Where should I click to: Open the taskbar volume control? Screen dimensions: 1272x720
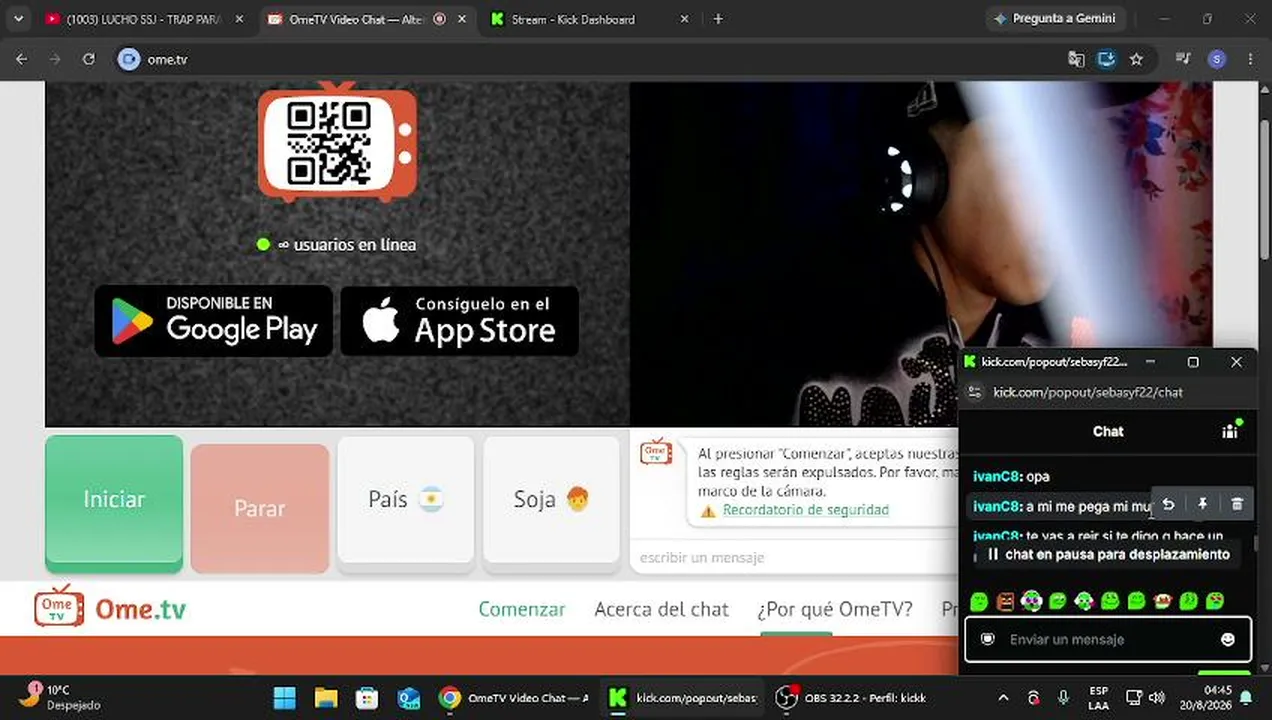[1157, 698]
